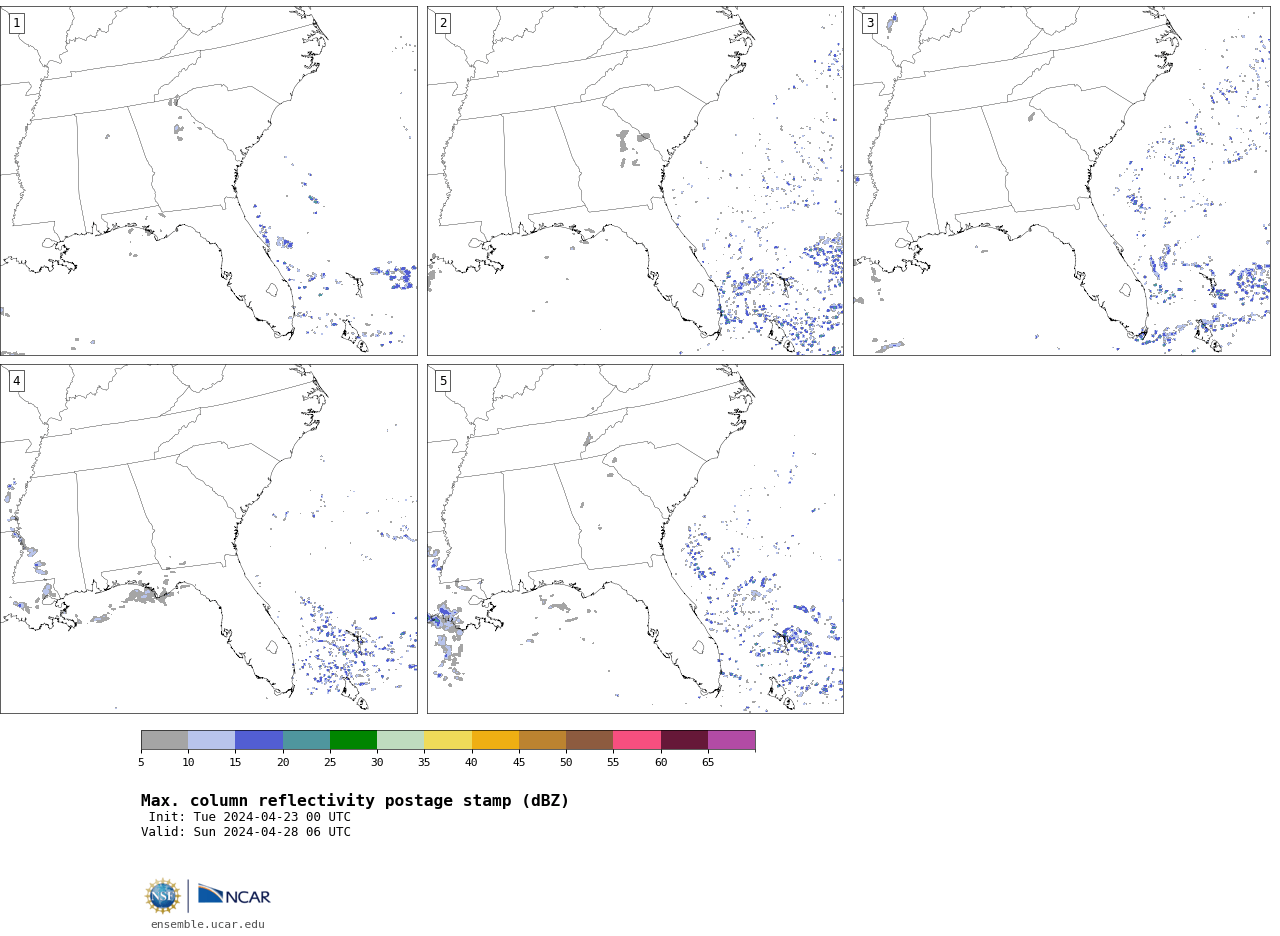This screenshot has width=1280, height=936.
Task: Click the panel number label 3
Action: click(x=869, y=23)
